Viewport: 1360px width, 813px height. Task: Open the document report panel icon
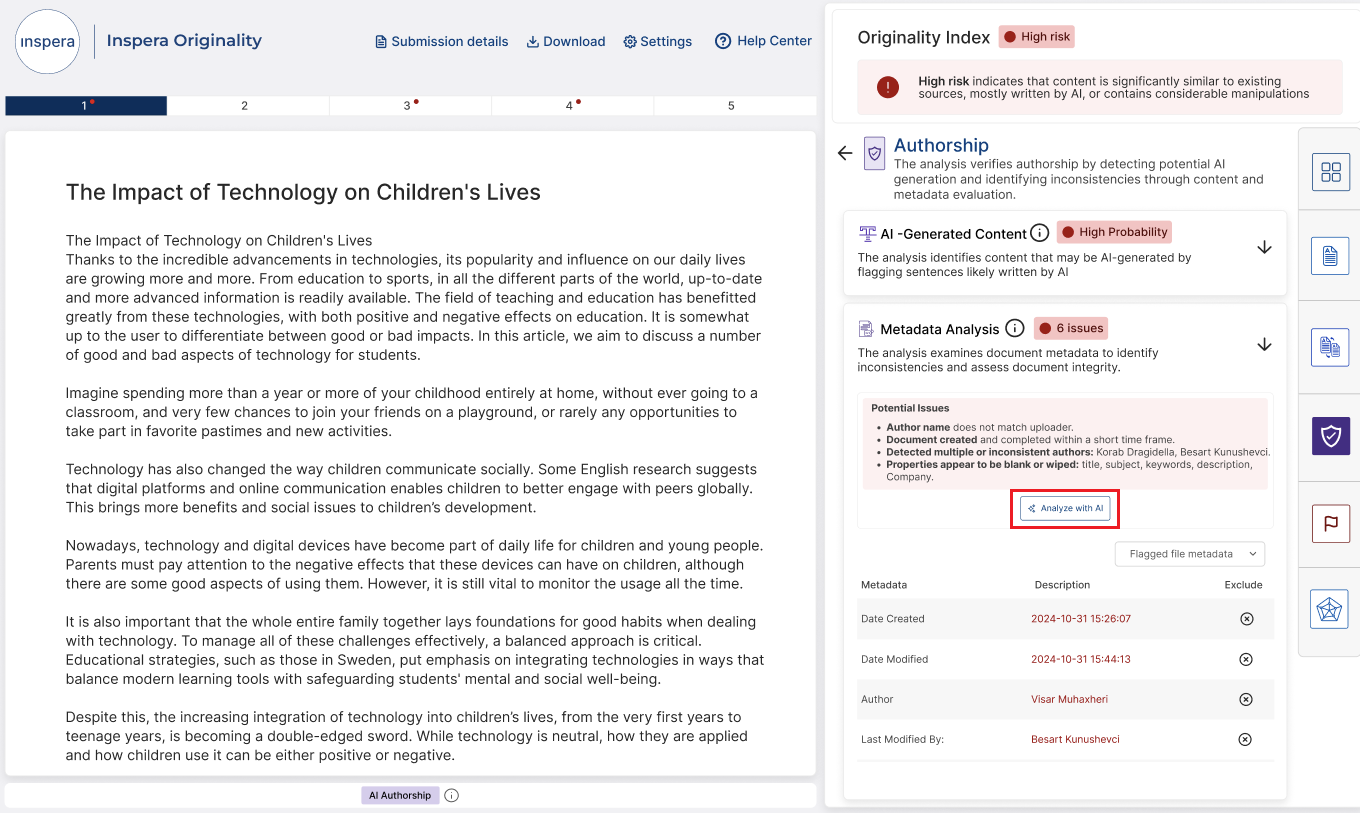(x=1330, y=255)
